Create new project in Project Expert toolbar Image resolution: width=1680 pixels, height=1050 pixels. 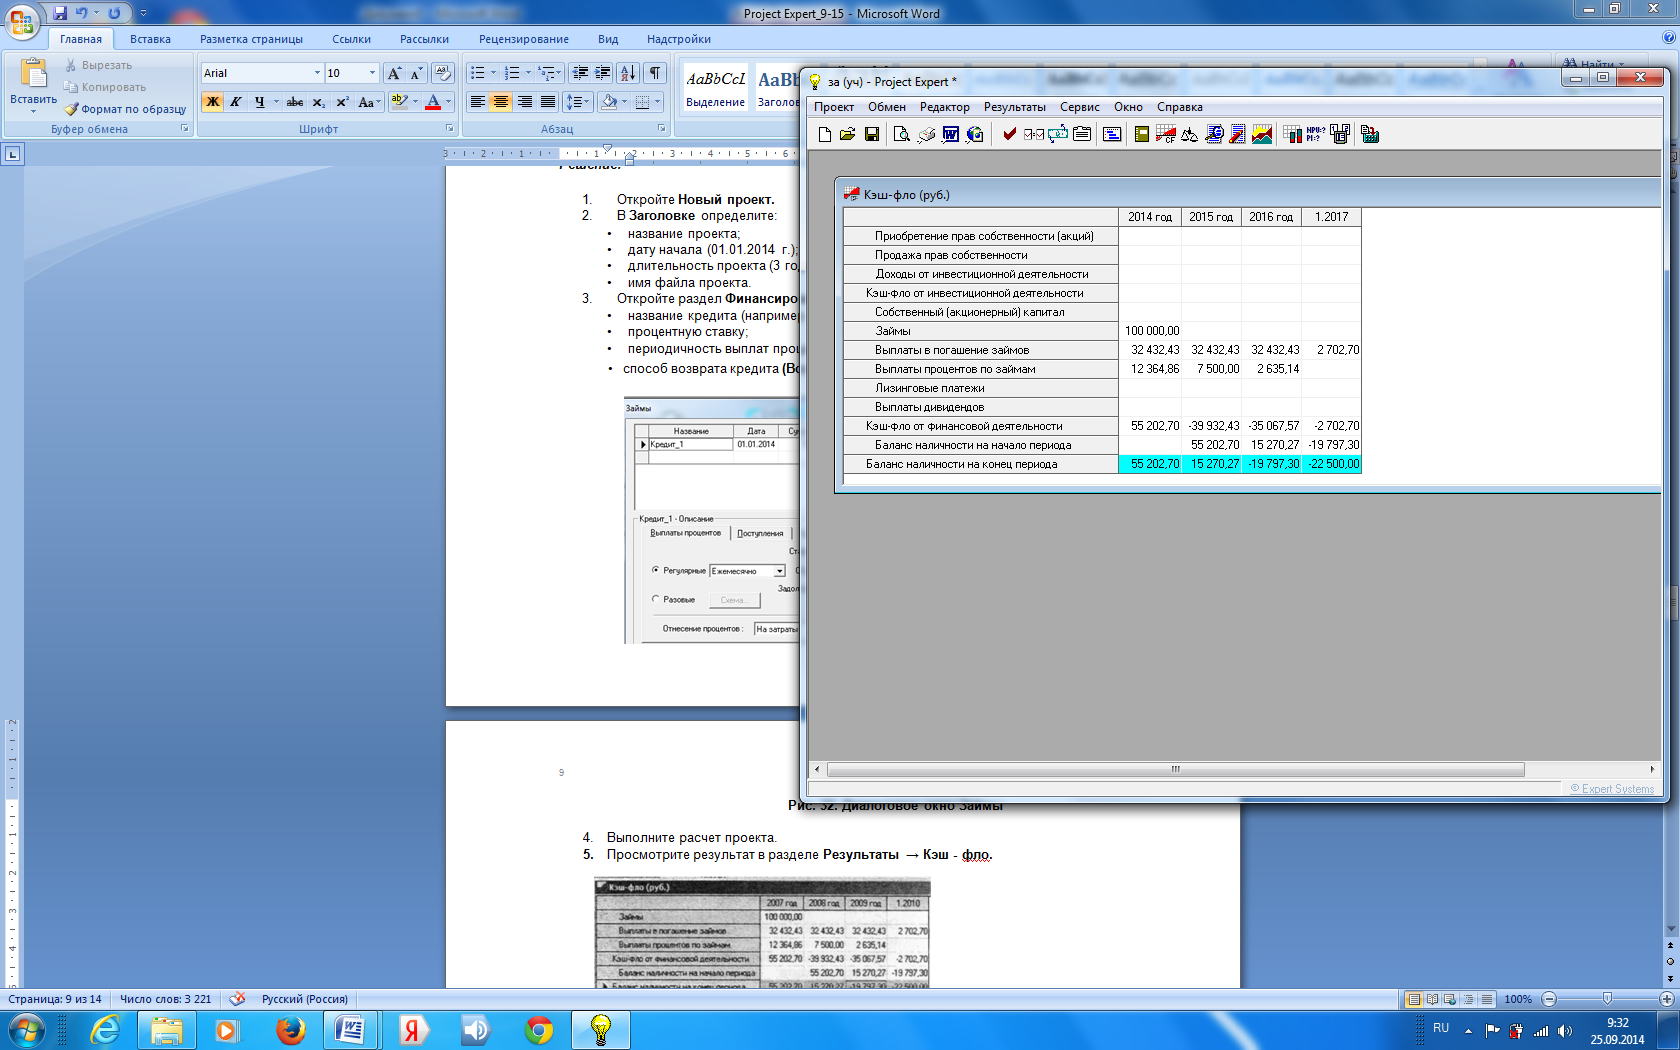click(824, 134)
